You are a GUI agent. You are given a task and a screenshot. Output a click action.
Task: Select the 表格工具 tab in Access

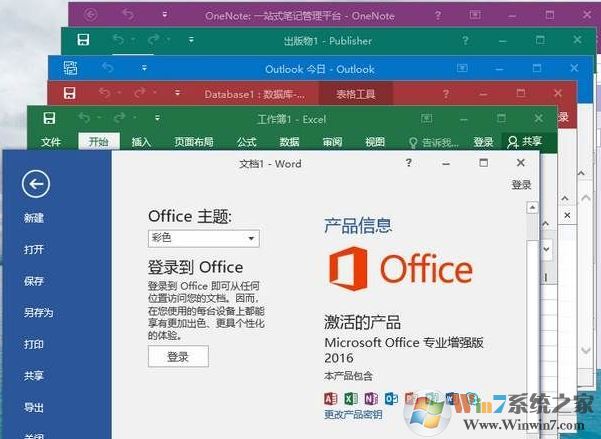pyautogui.click(x=355, y=94)
